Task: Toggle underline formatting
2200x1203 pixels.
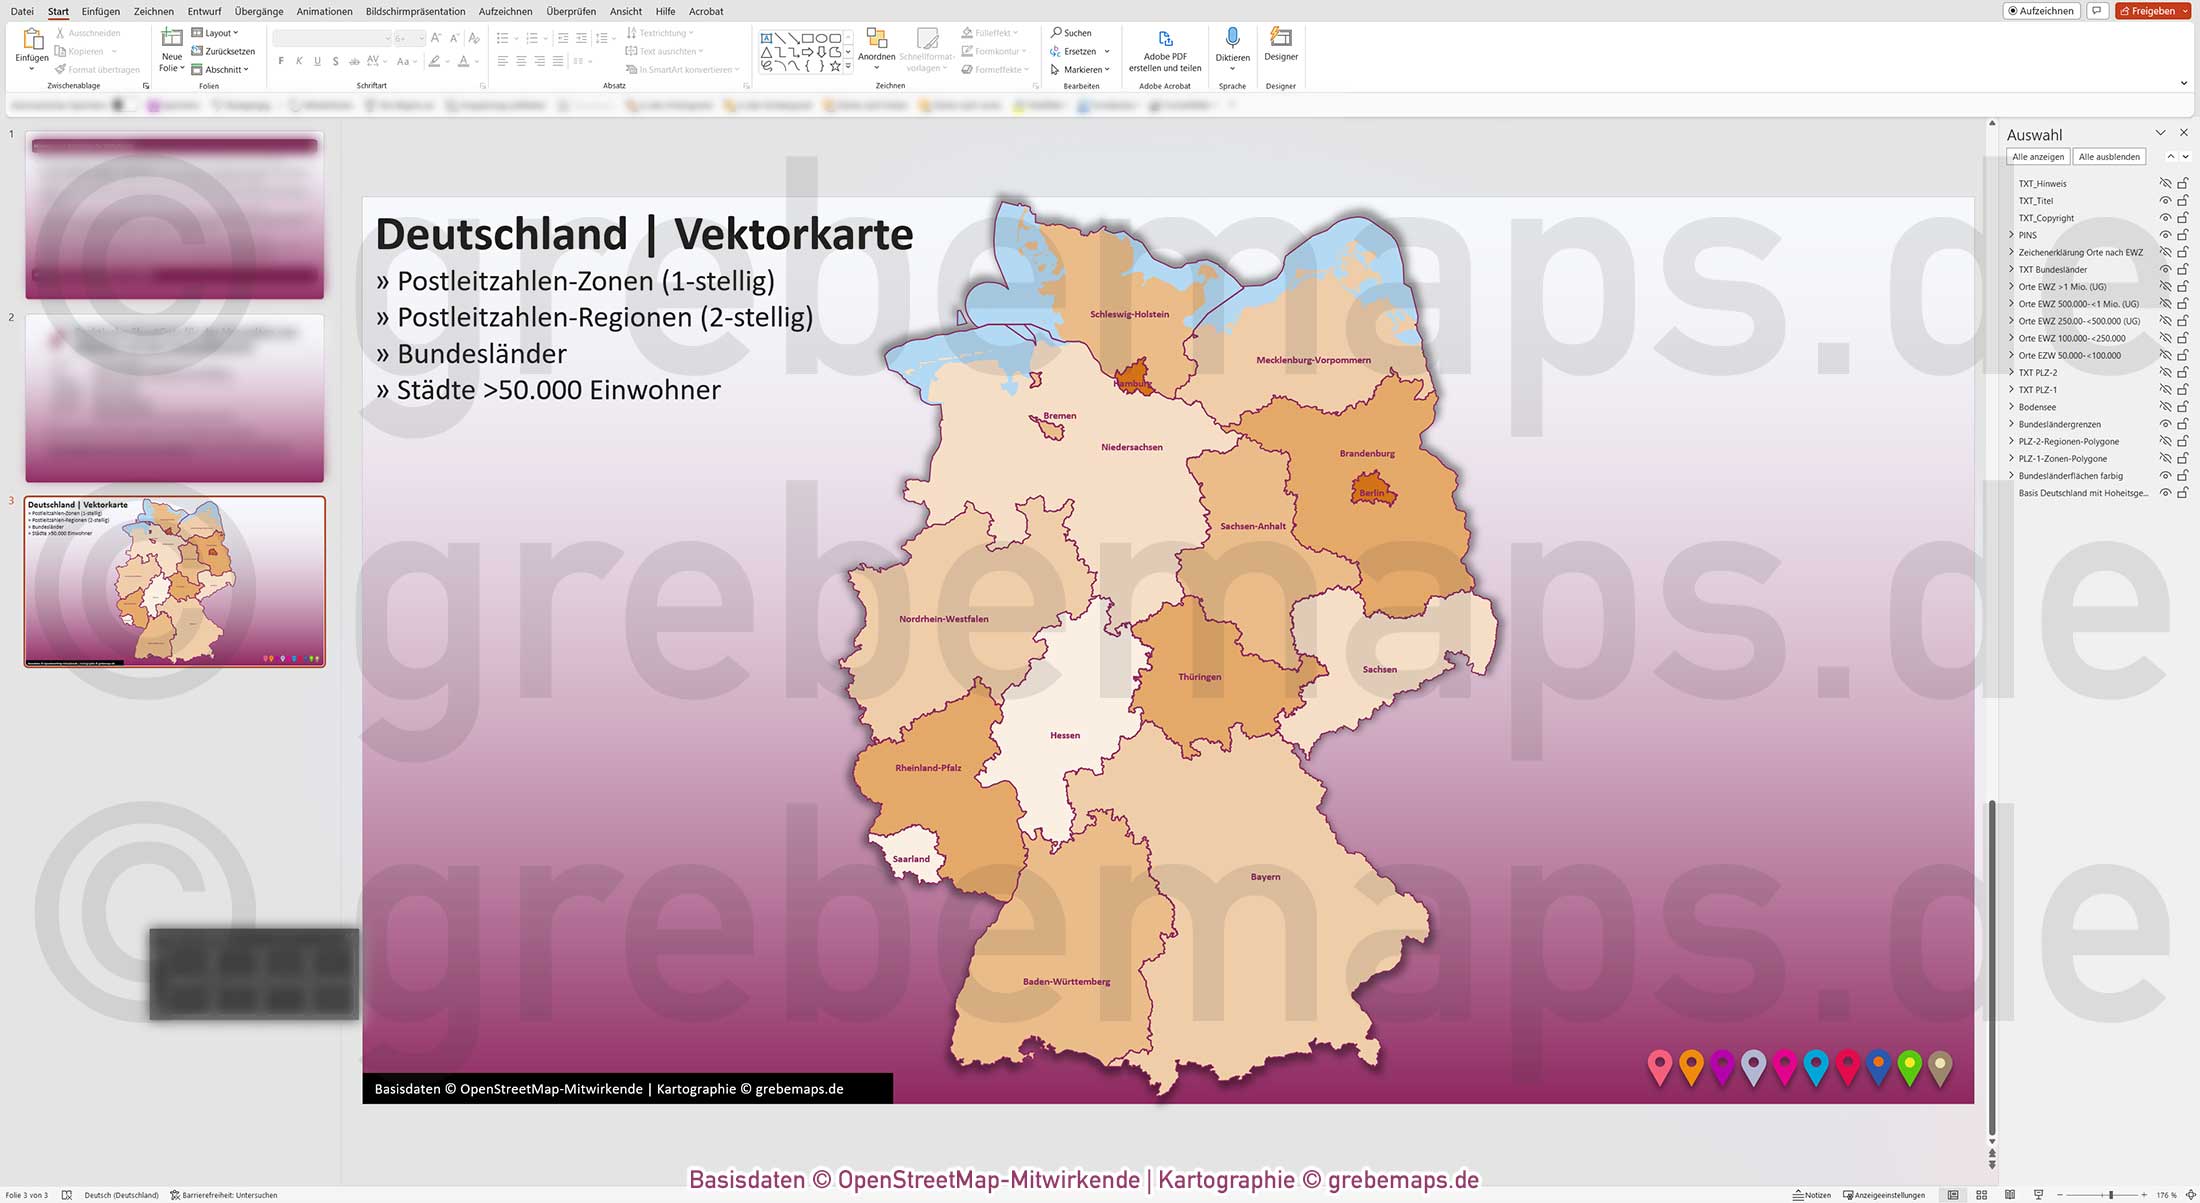Action: [x=317, y=60]
